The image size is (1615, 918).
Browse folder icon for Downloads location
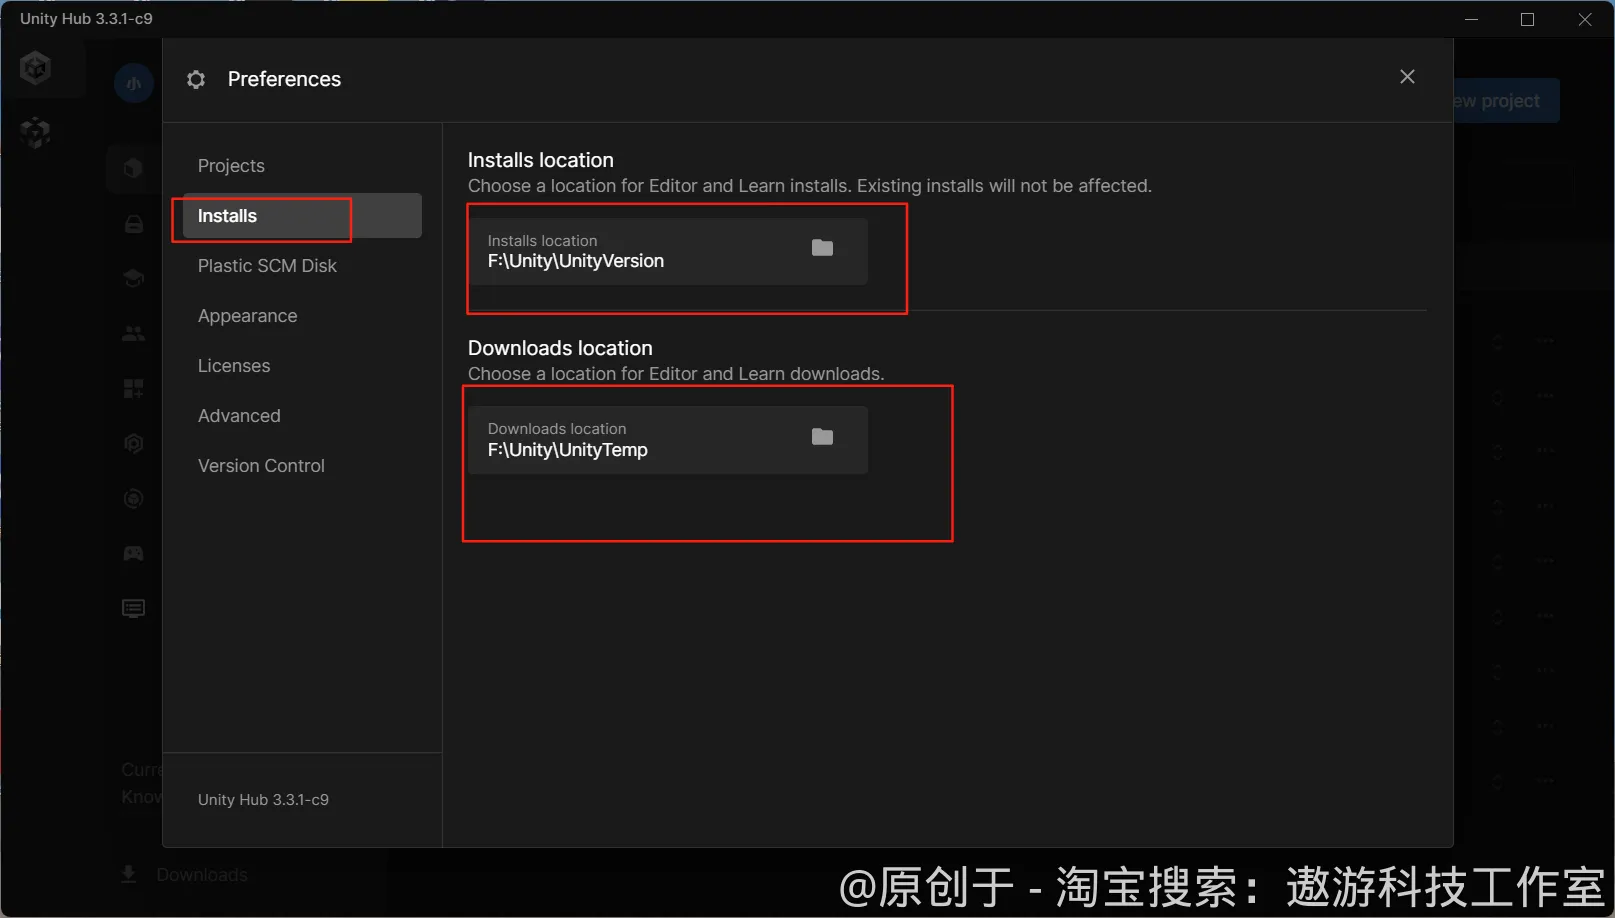822,437
